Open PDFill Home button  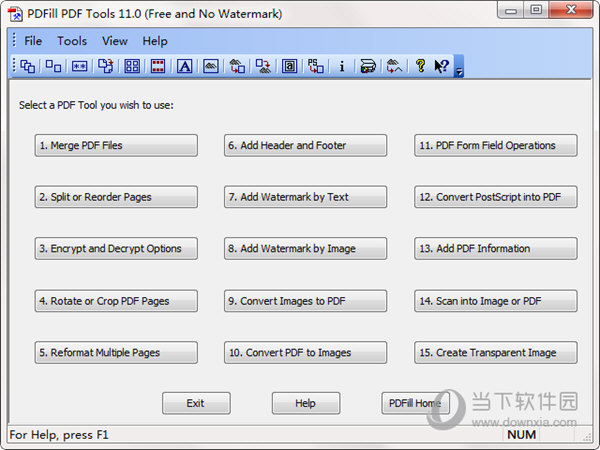pyautogui.click(x=416, y=403)
